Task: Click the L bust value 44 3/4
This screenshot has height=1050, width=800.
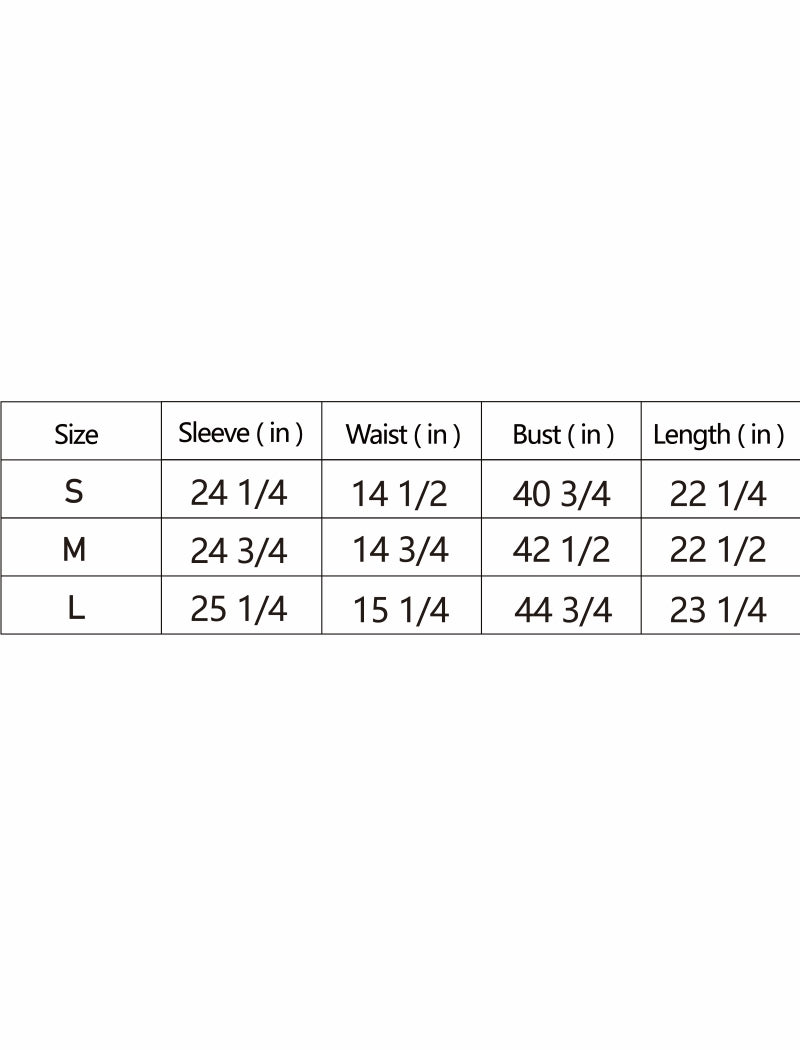Action: click(x=562, y=609)
